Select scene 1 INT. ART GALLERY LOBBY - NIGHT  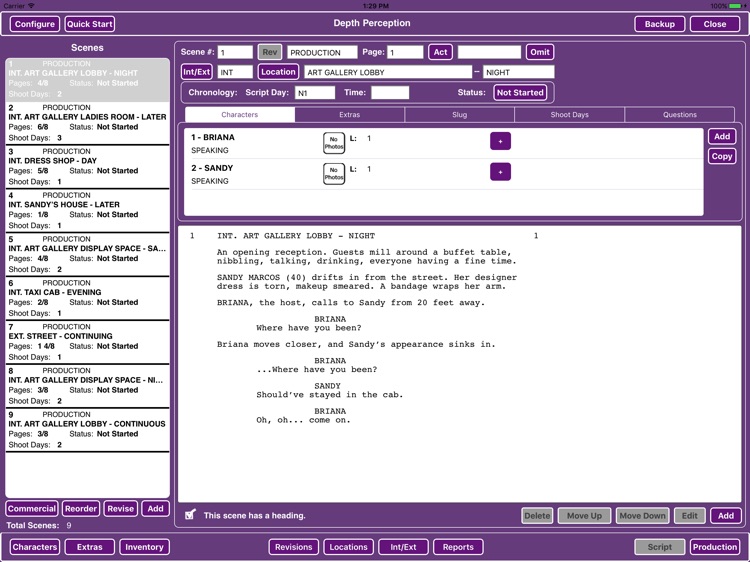point(88,79)
